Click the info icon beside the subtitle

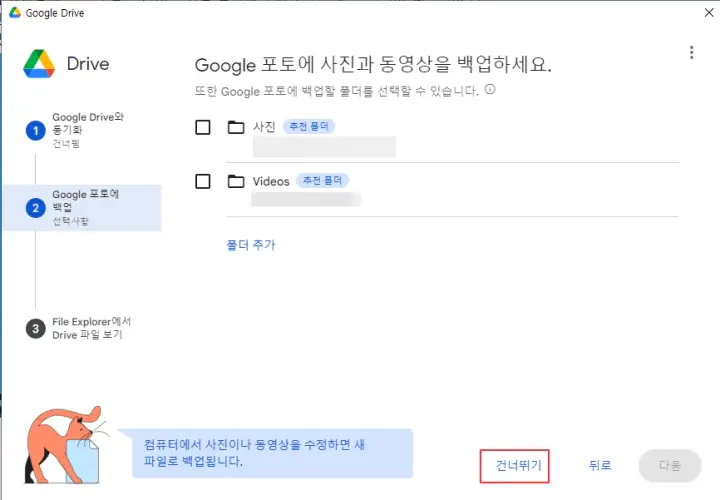click(x=490, y=89)
